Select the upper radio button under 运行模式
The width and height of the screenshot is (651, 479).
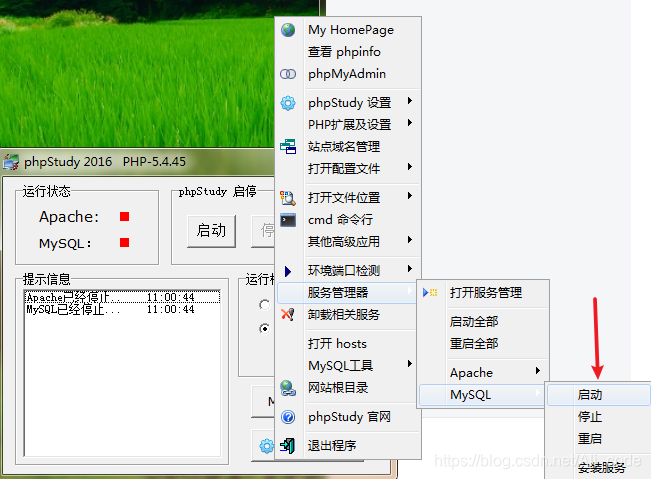[x=264, y=305]
